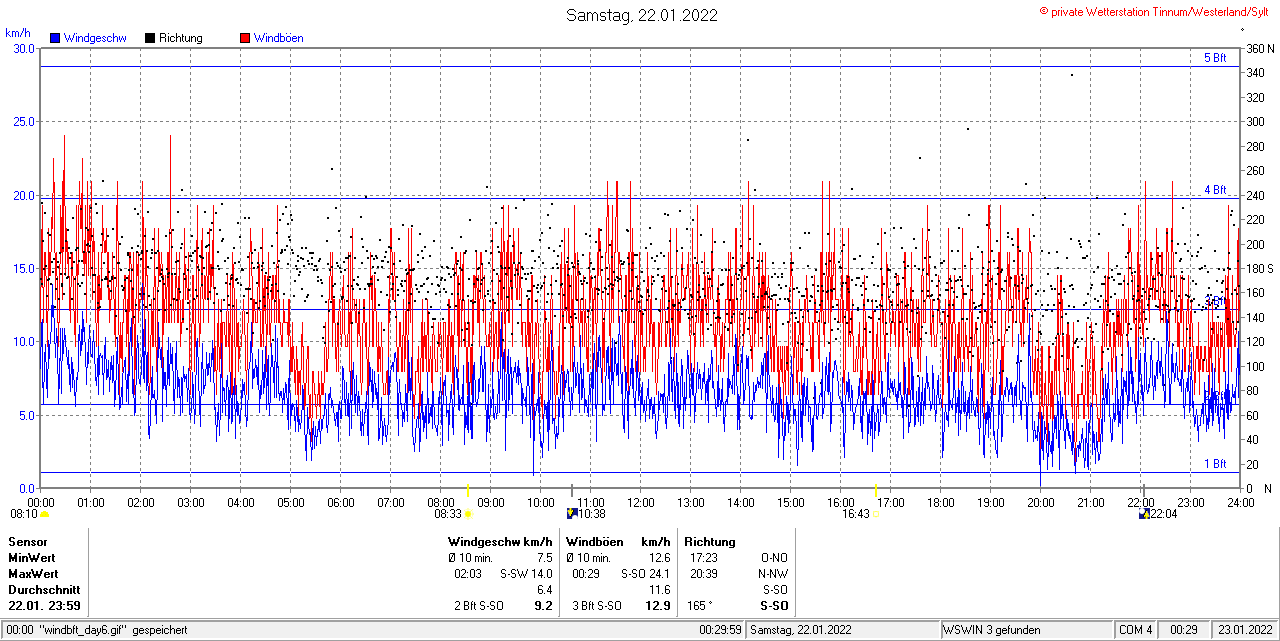
Task: Select the Windböen legend label
Action: [x=279, y=38]
